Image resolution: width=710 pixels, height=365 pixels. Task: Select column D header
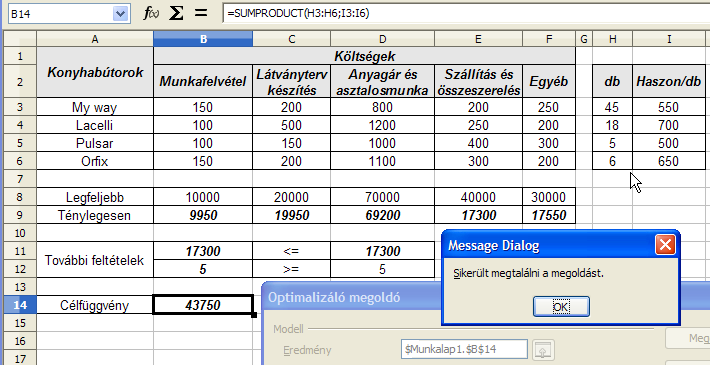[383, 39]
